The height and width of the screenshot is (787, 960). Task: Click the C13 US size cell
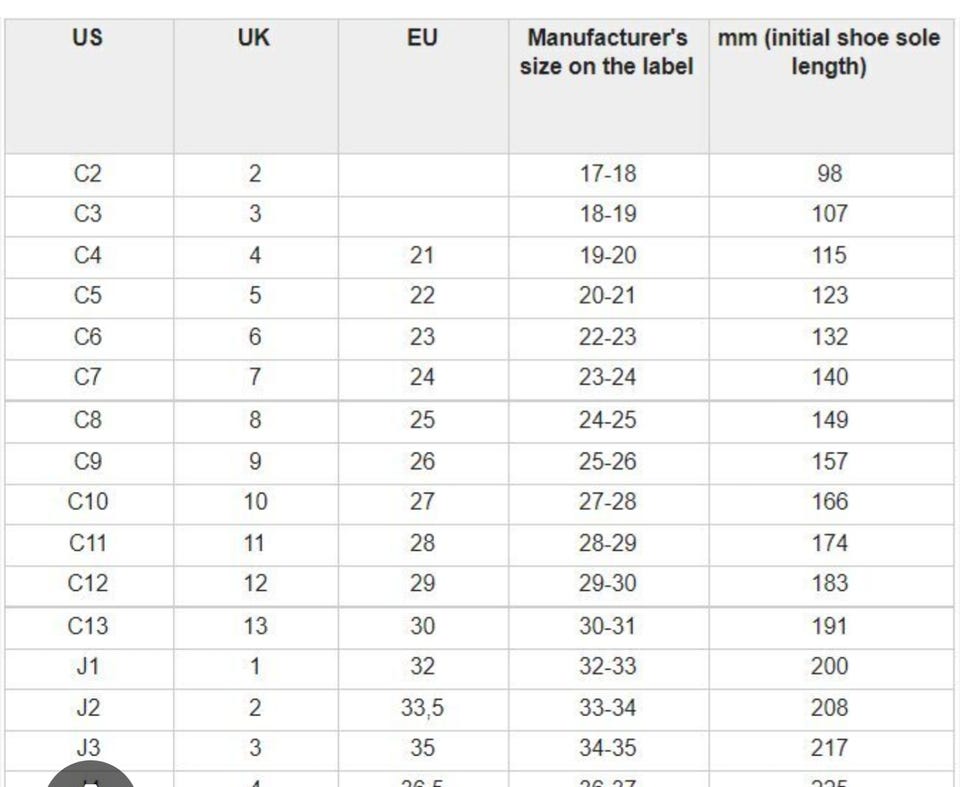point(88,626)
